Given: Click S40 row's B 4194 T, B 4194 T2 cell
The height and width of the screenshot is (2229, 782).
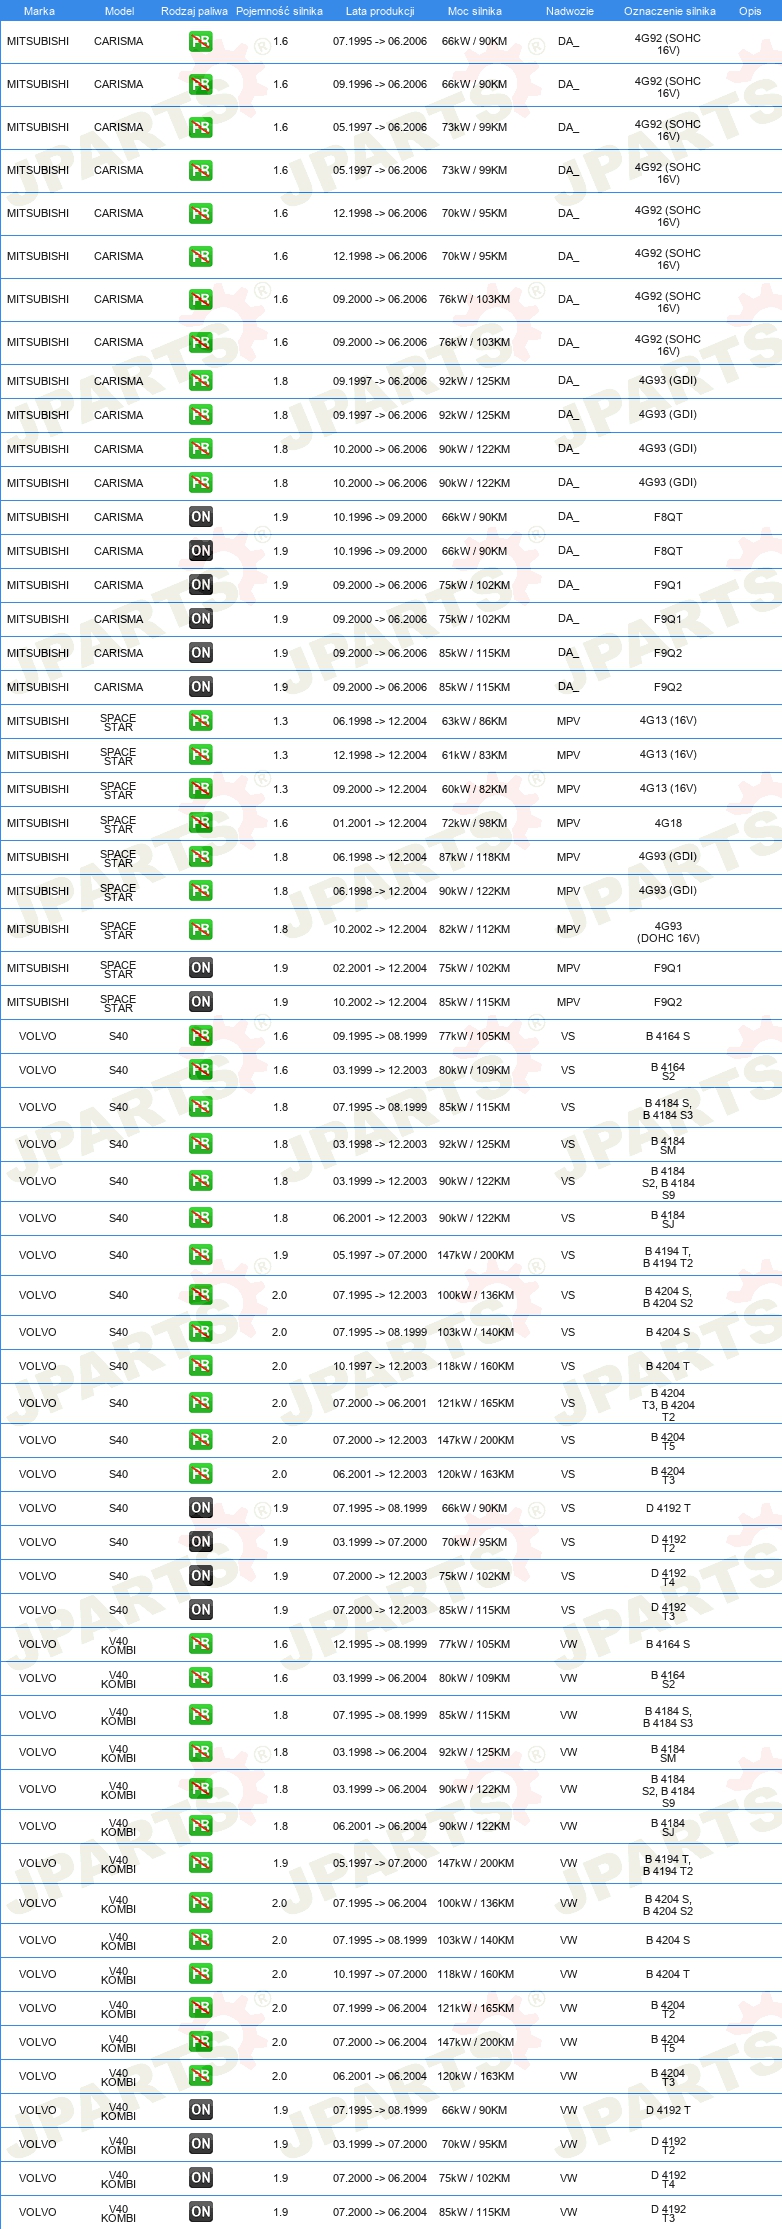Looking at the screenshot, I should (x=668, y=1257).
